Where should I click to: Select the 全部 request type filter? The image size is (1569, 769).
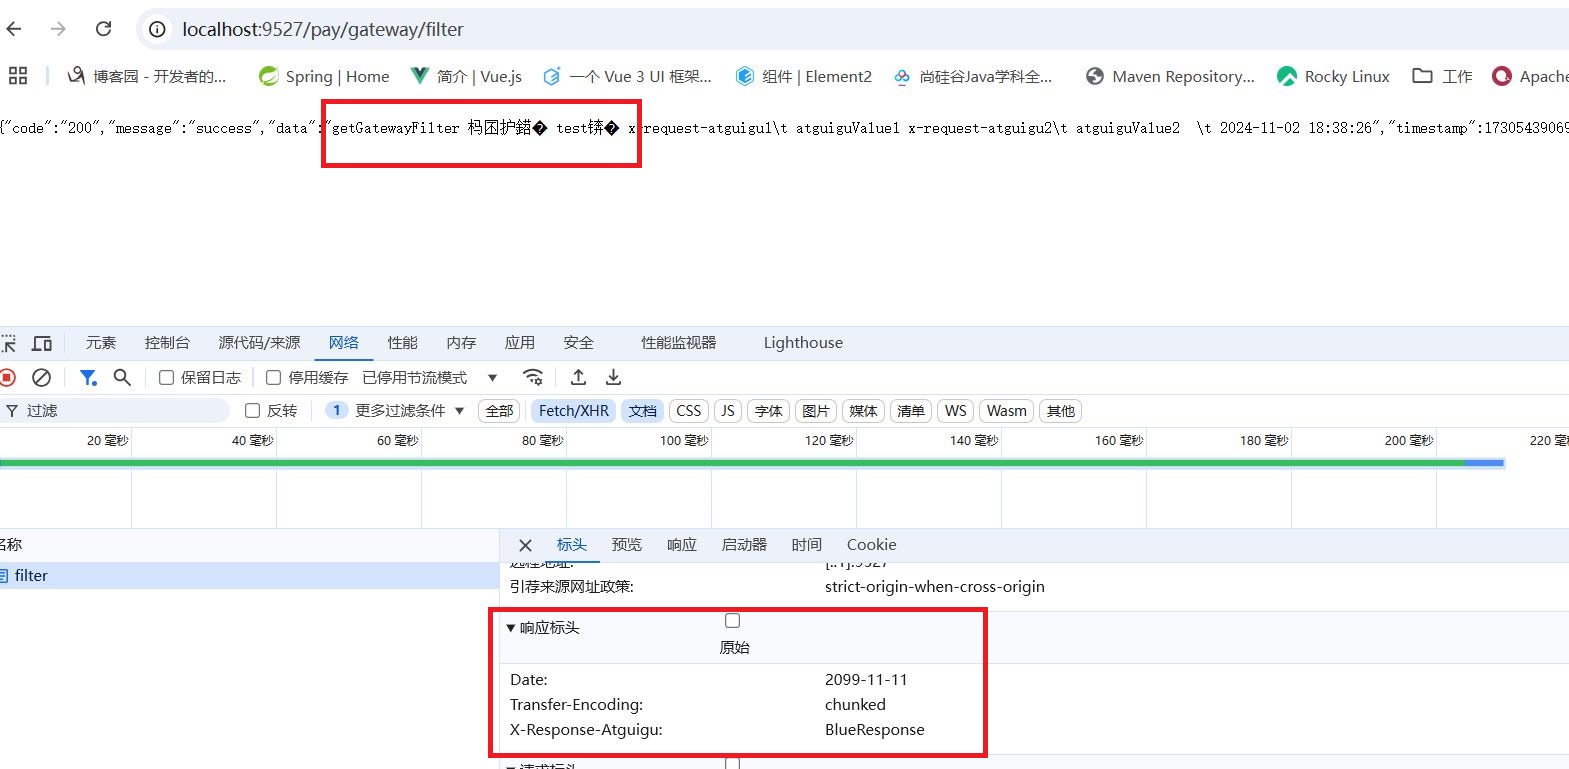coord(499,411)
